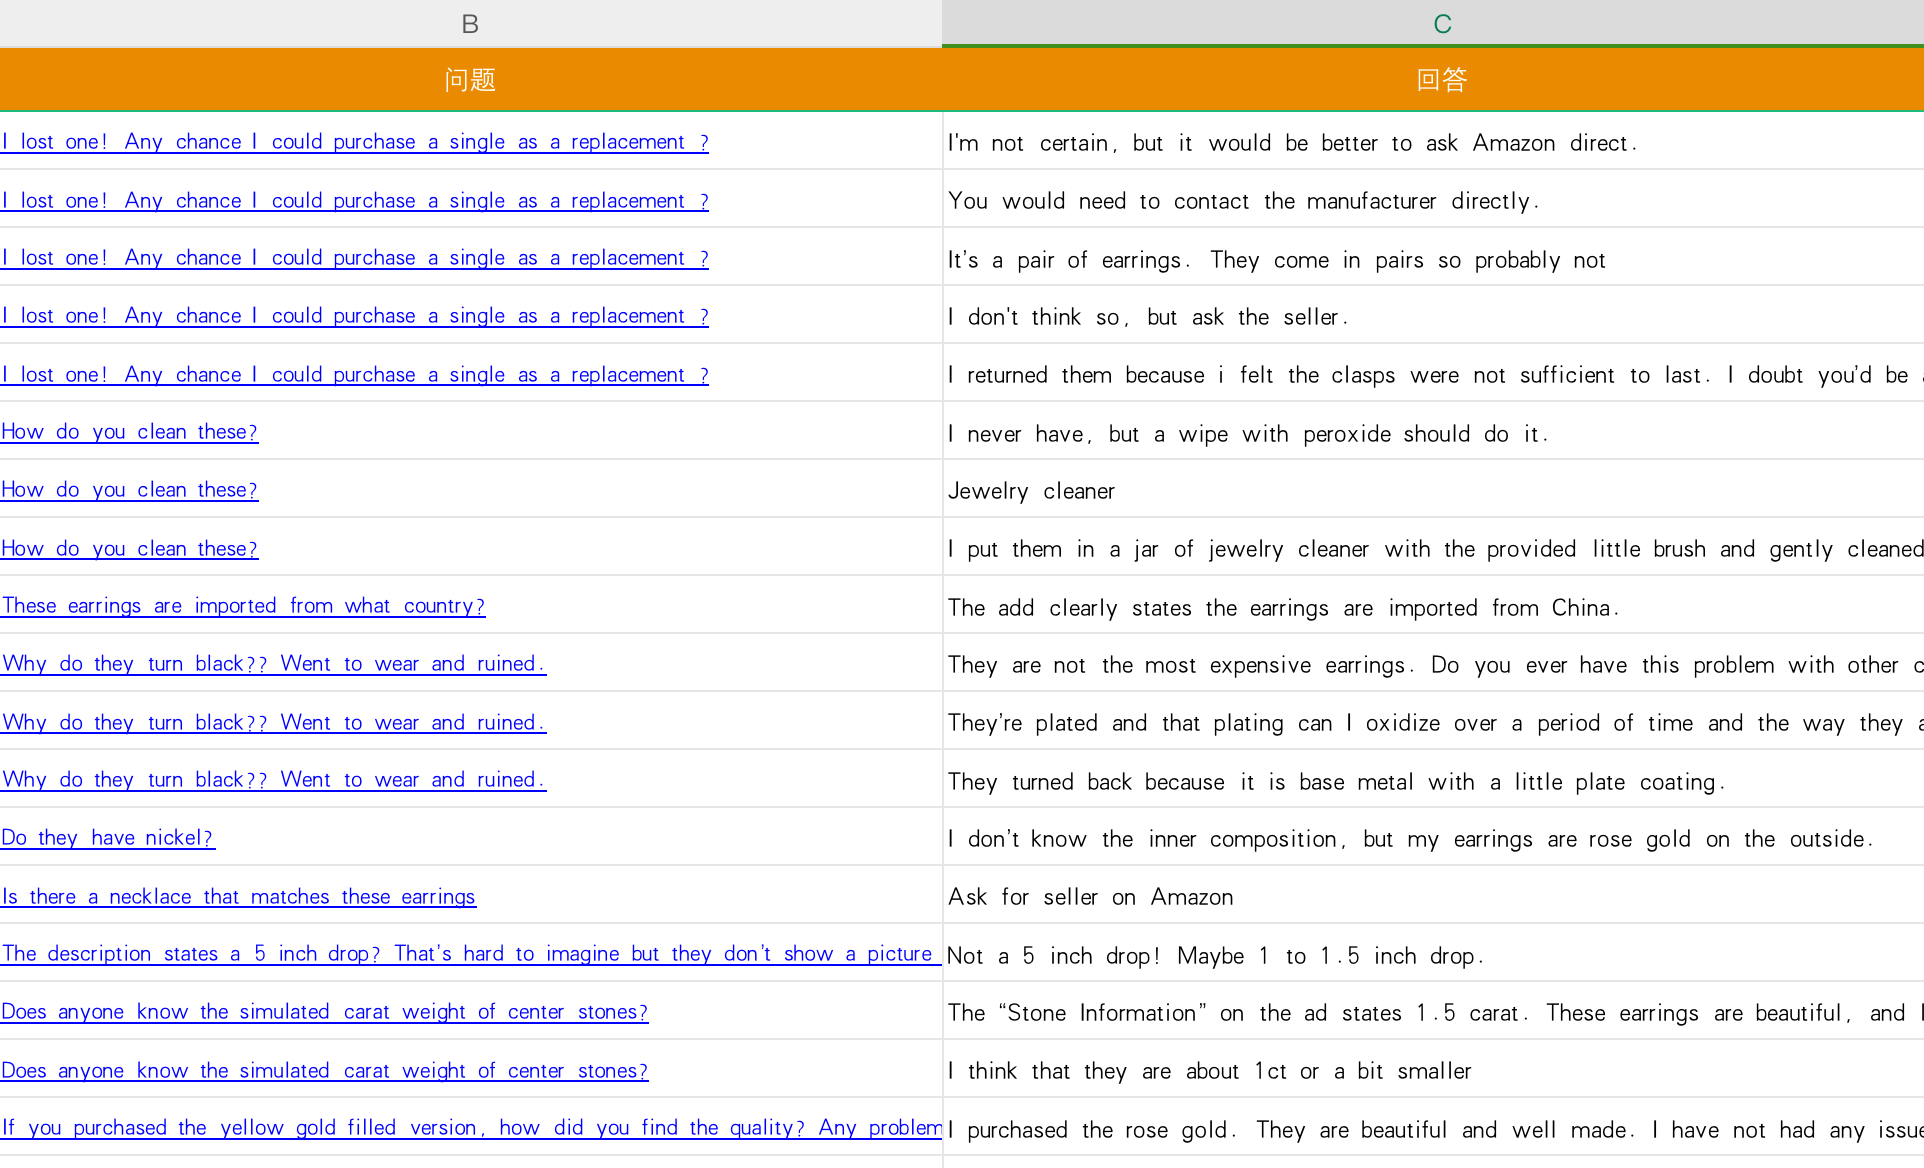Open the 'simulated carat weight' link beside the 'Stone Information' answer
Image resolution: width=1924 pixels, height=1168 pixels.
point(325,1012)
